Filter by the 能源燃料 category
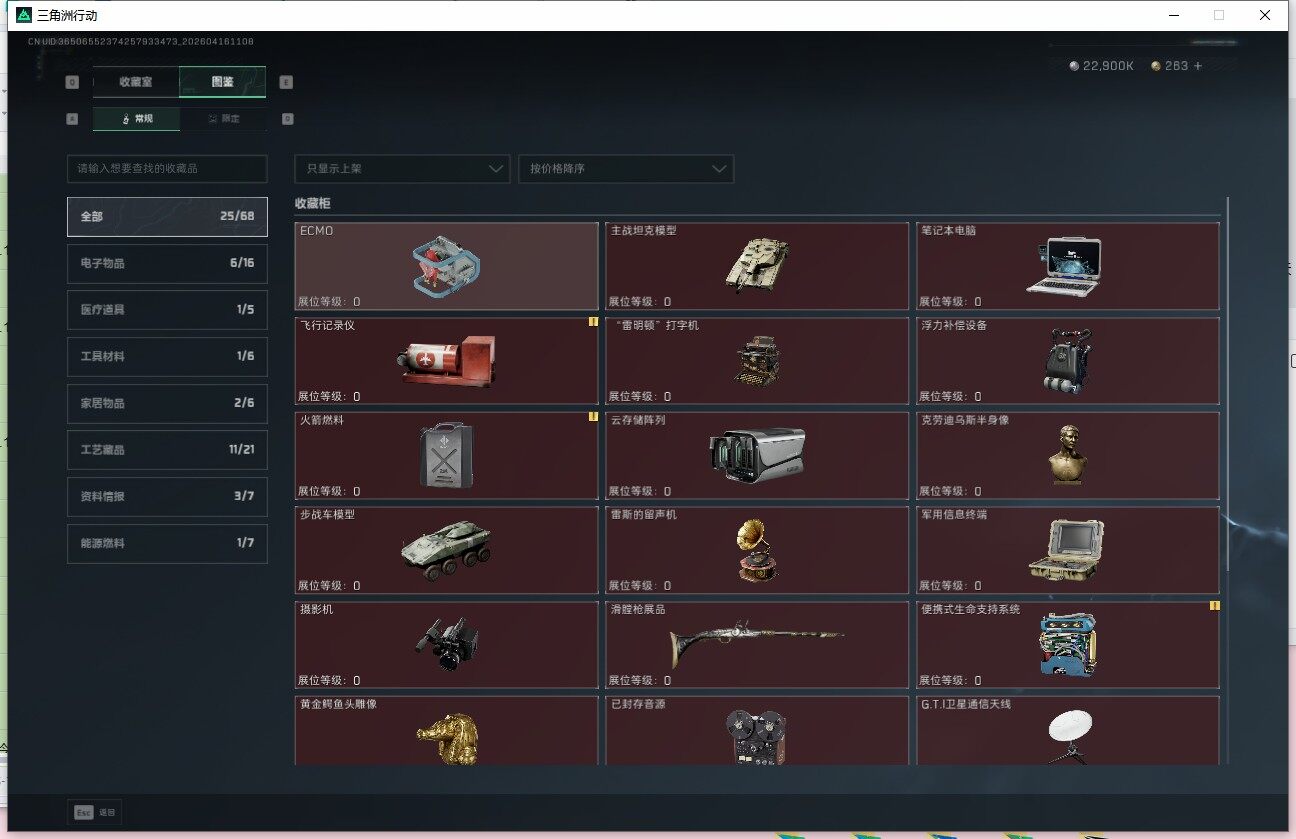The height and width of the screenshot is (839, 1296). click(x=167, y=544)
